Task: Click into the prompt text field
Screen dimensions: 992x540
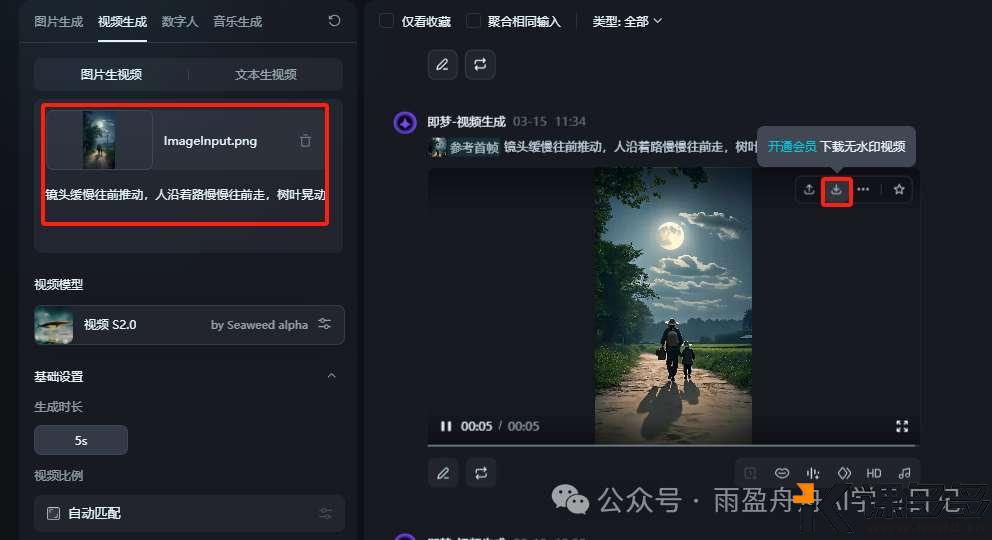Action: coord(185,195)
